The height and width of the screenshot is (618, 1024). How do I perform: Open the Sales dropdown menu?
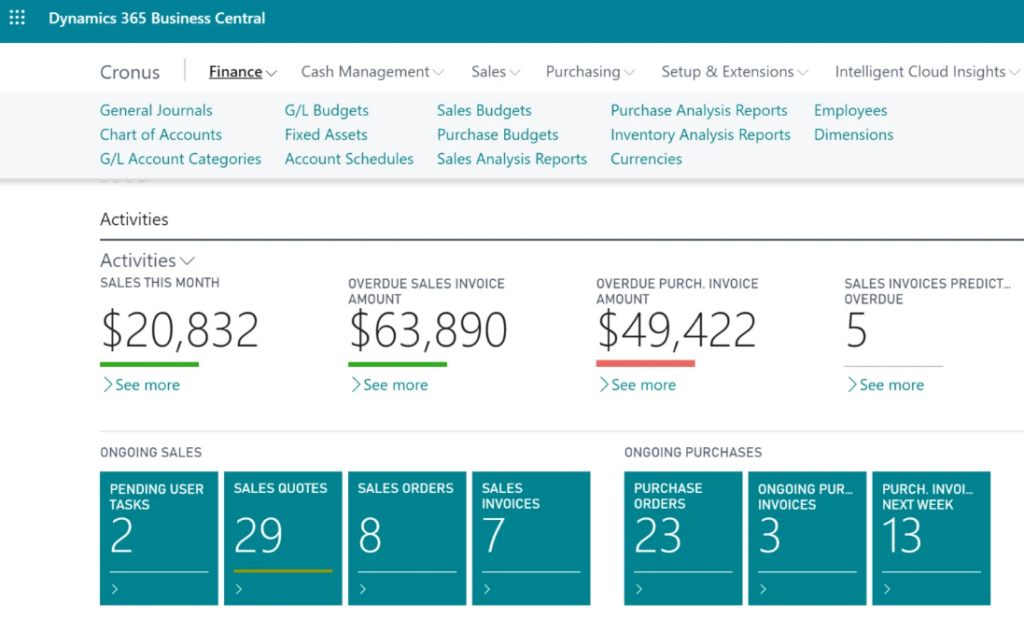pyautogui.click(x=496, y=72)
